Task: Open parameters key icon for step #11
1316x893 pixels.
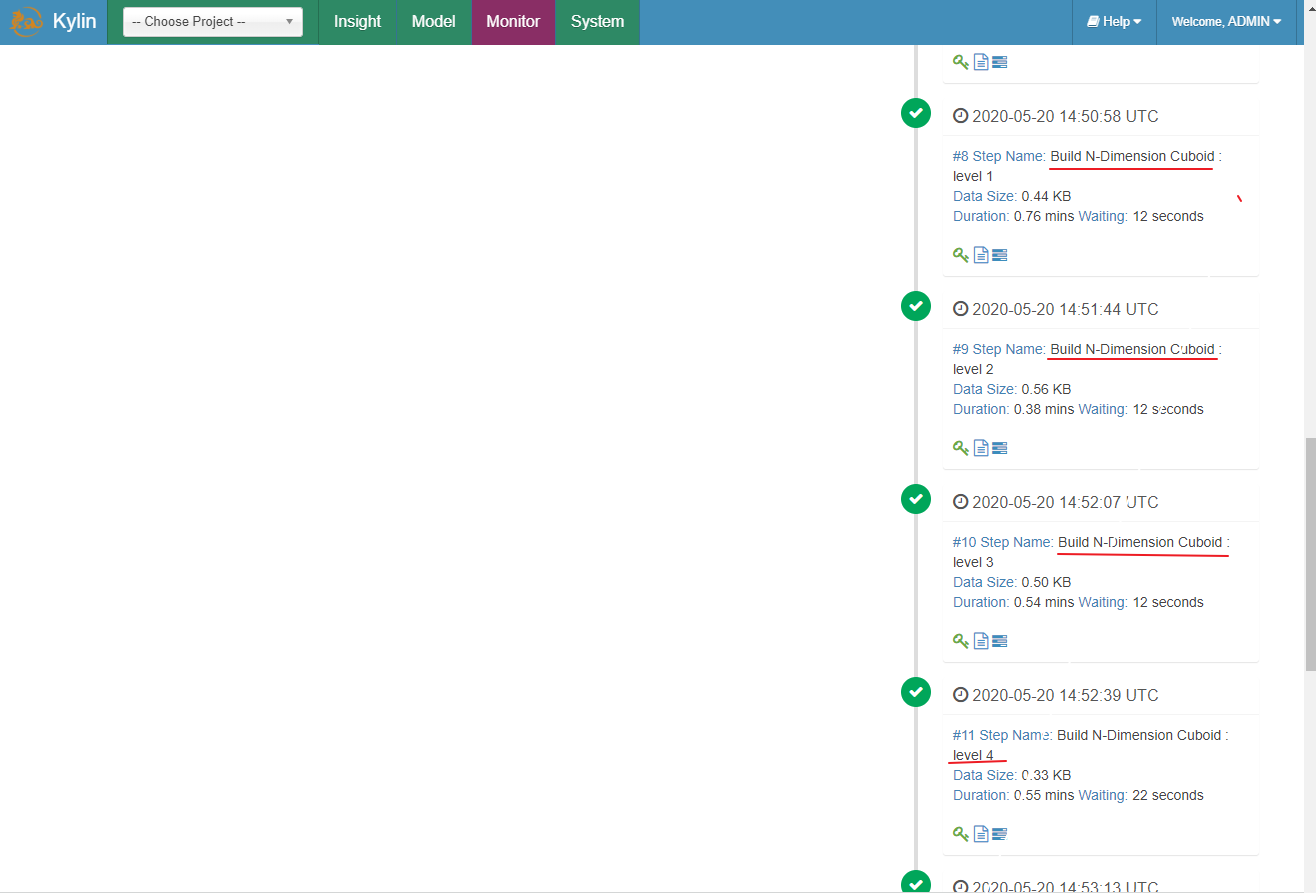Action: (960, 834)
